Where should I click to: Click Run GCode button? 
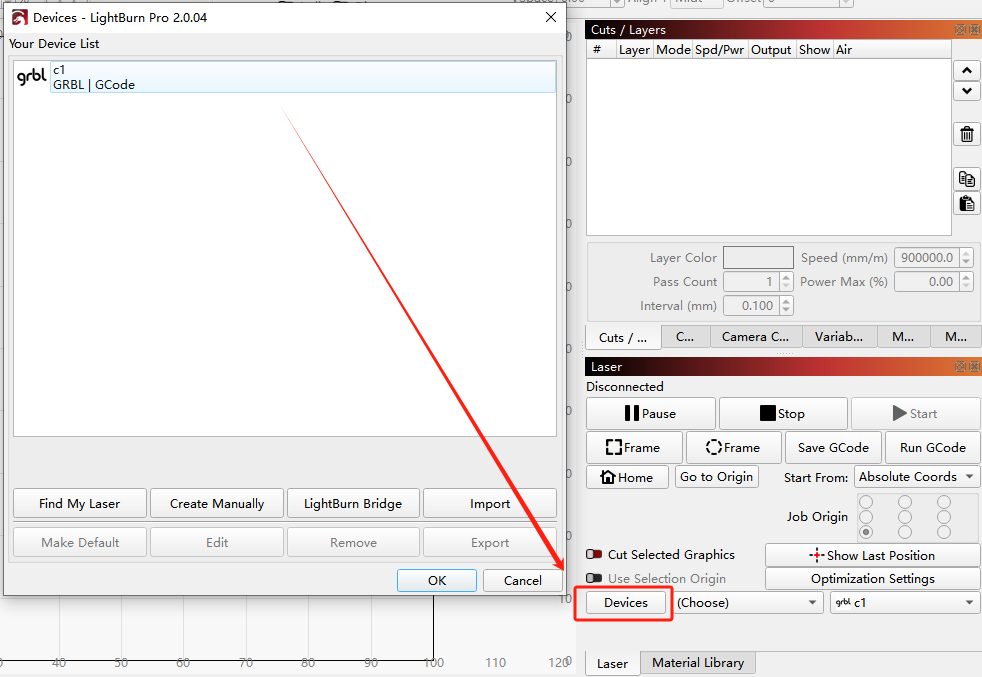click(x=933, y=447)
